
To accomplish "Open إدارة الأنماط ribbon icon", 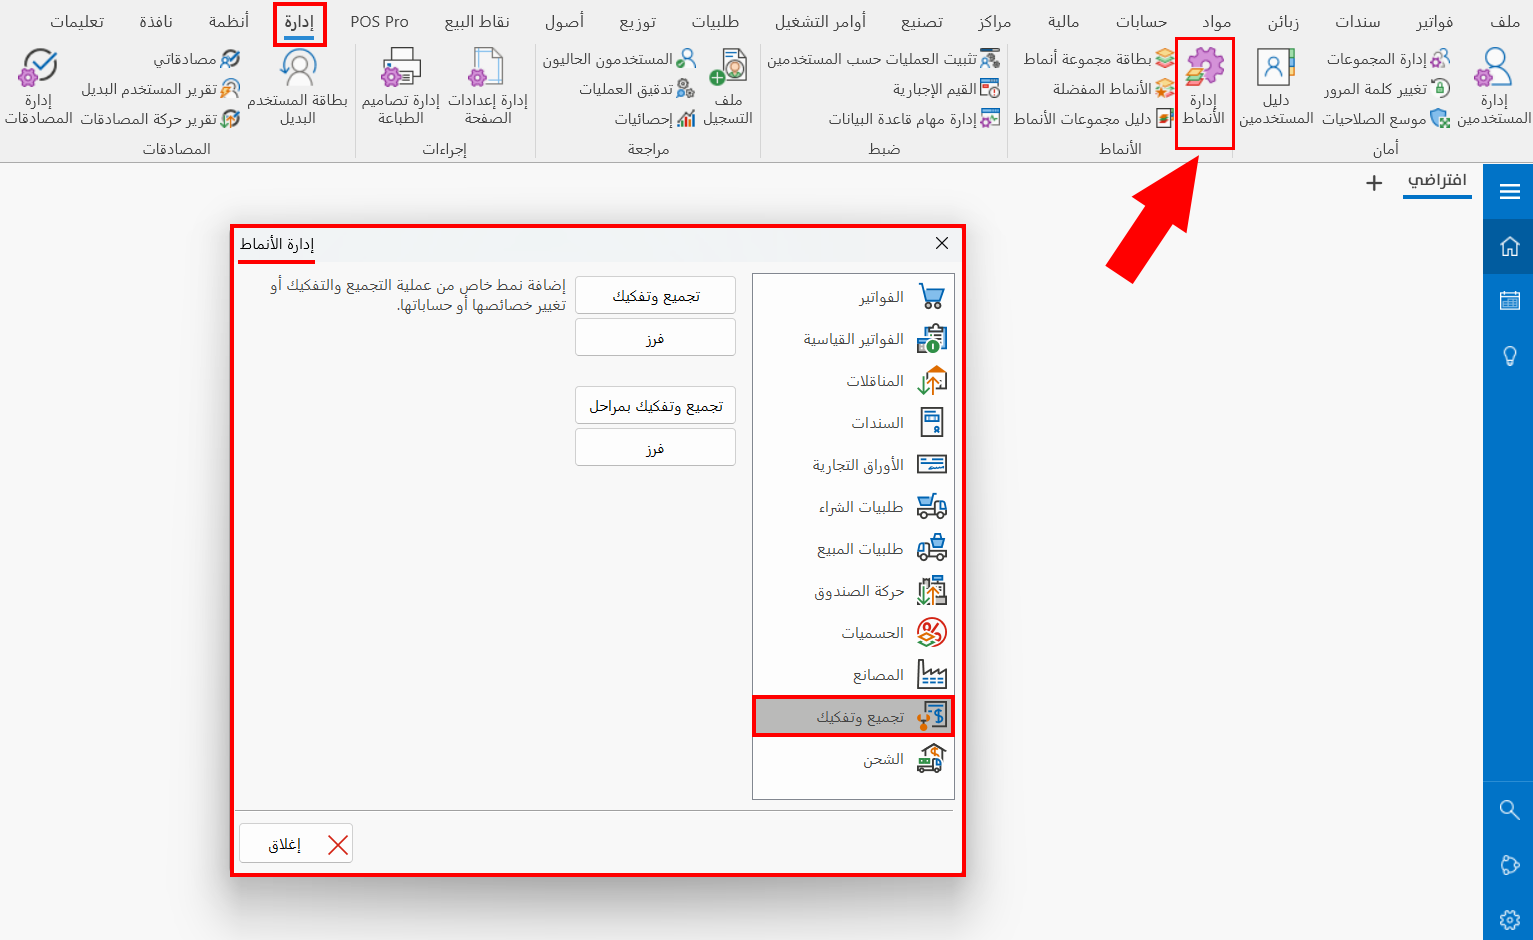I will [x=1204, y=88].
